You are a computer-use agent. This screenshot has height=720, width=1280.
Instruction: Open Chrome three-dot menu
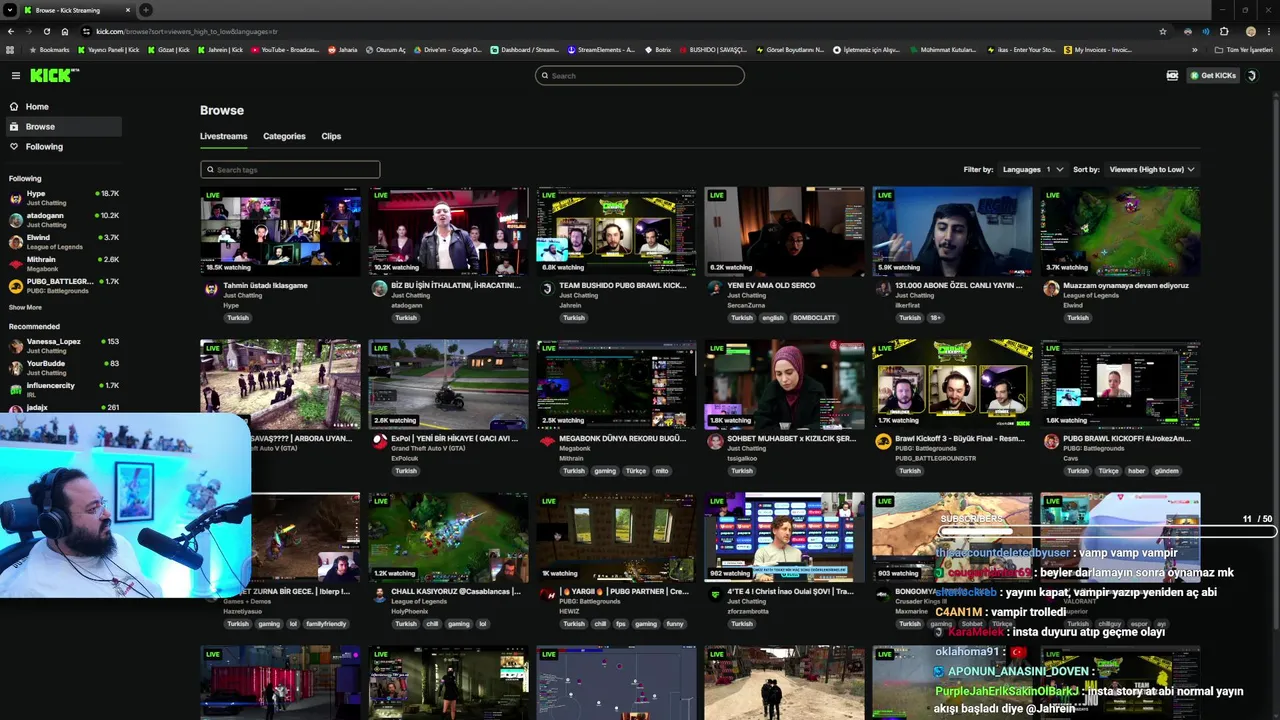pos(1268,31)
